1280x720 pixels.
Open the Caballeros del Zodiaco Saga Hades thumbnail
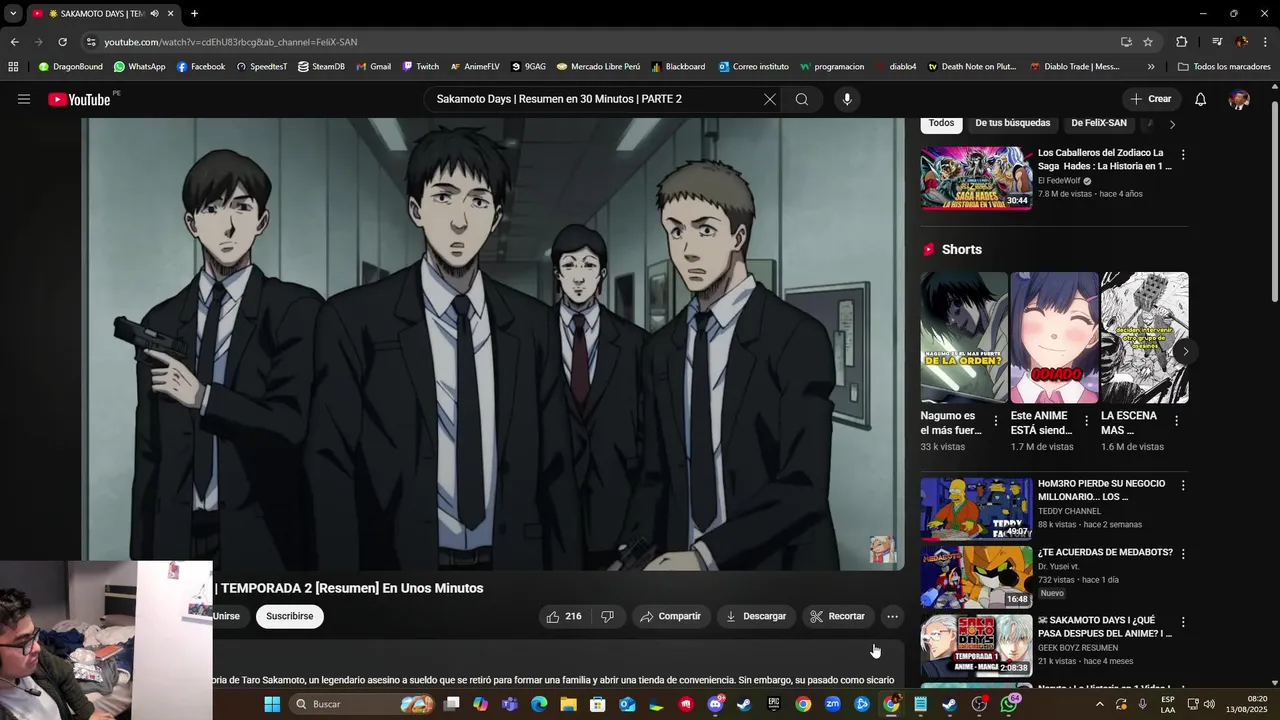[977, 178]
